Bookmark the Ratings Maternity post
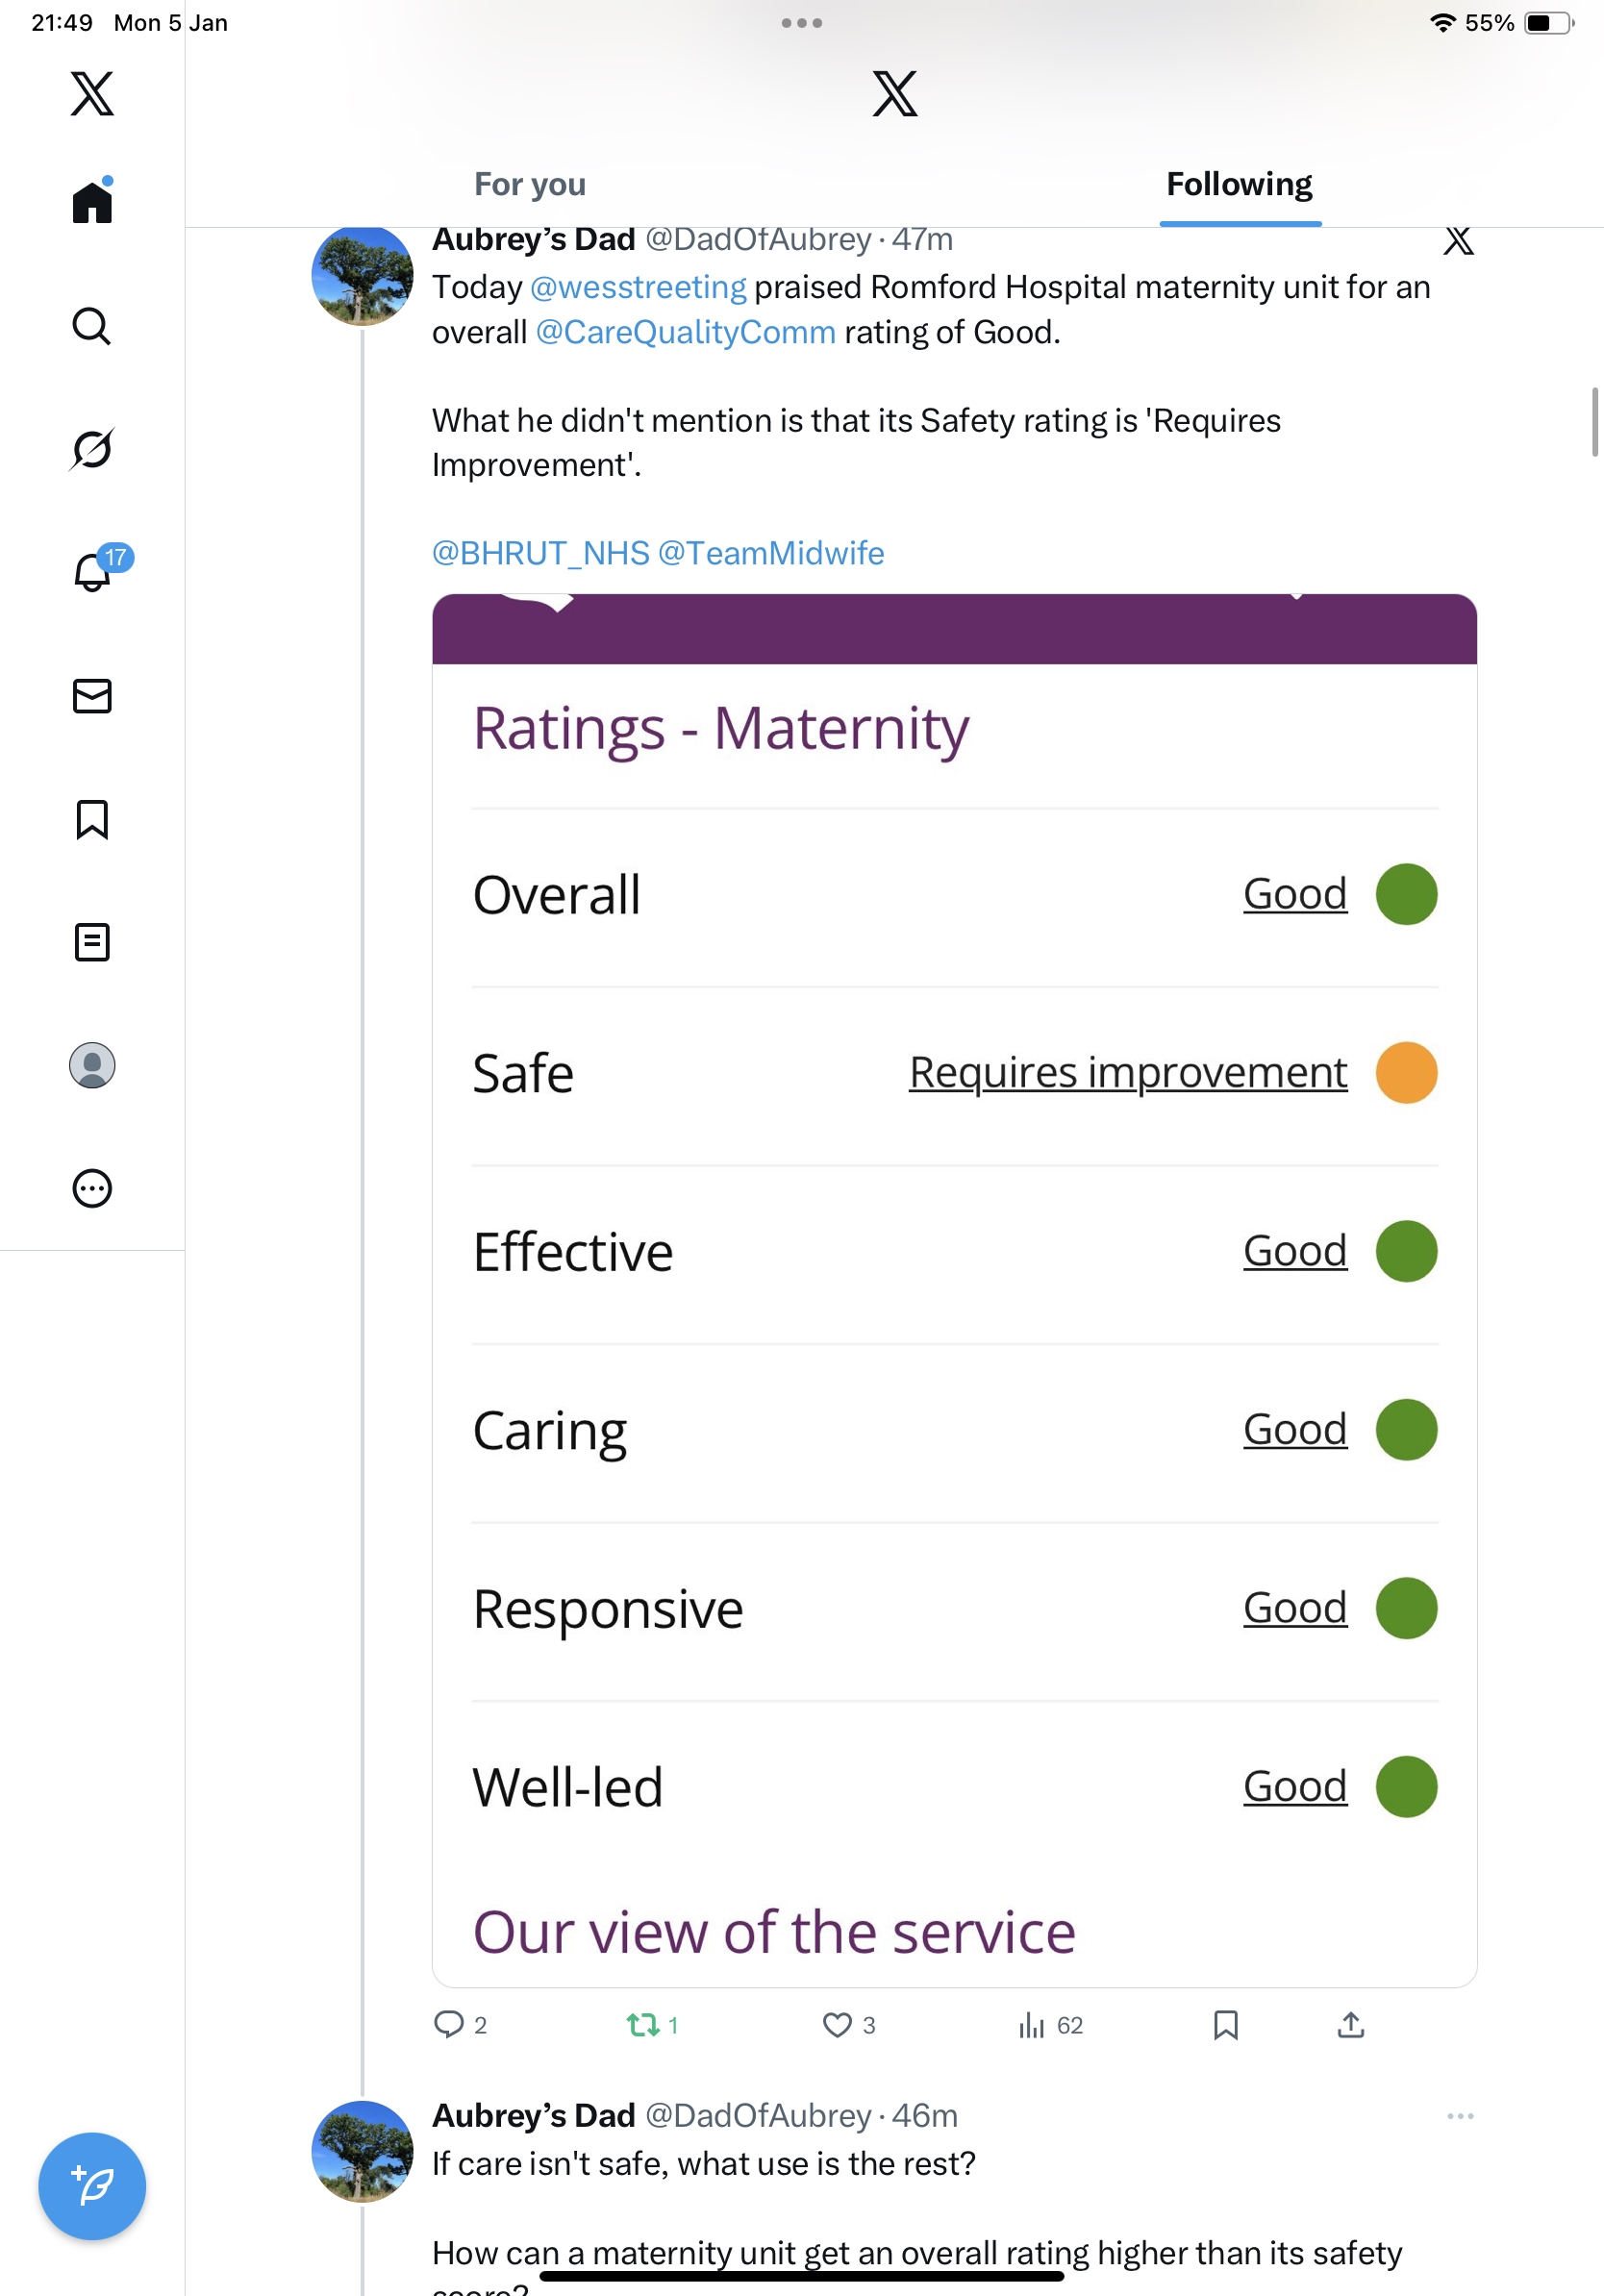This screenshot has width=1604, height=2296. [x=1225, y=2025]
